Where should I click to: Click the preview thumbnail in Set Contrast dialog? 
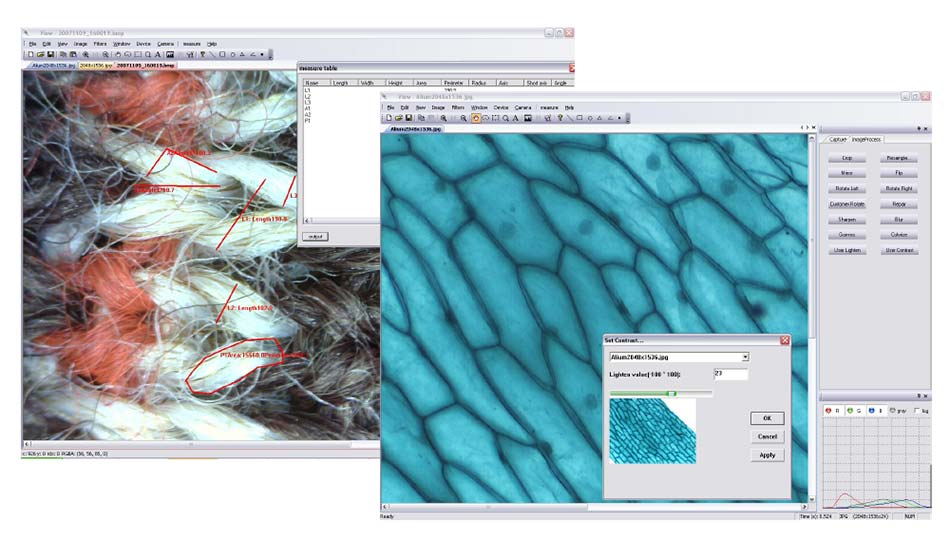pos(653,431)
